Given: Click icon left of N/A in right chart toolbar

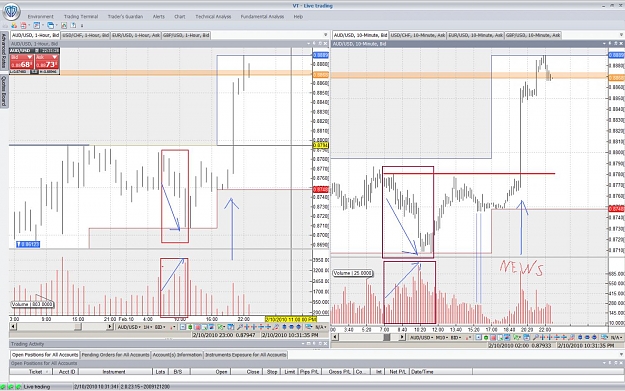Looking at the screenshot, I should pyautogui.click(x=604, y=338).
